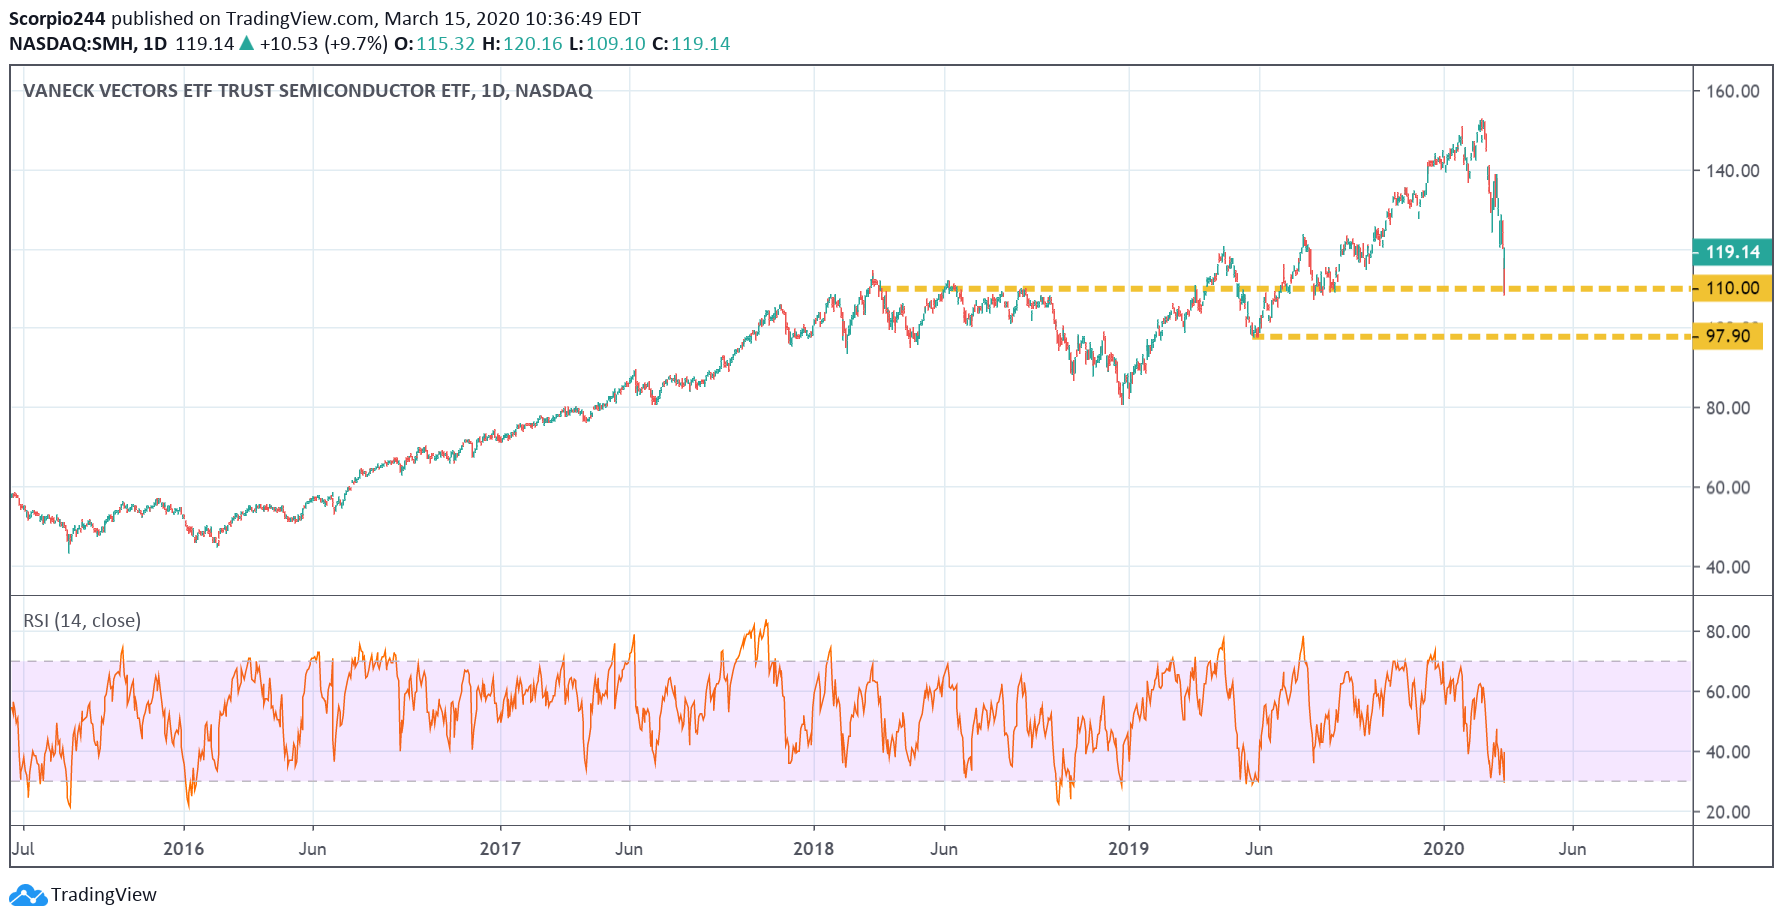This screenshot has height=922, width=1783.
Task: Click the Scorpio244 author name
Action: point(57,19)
